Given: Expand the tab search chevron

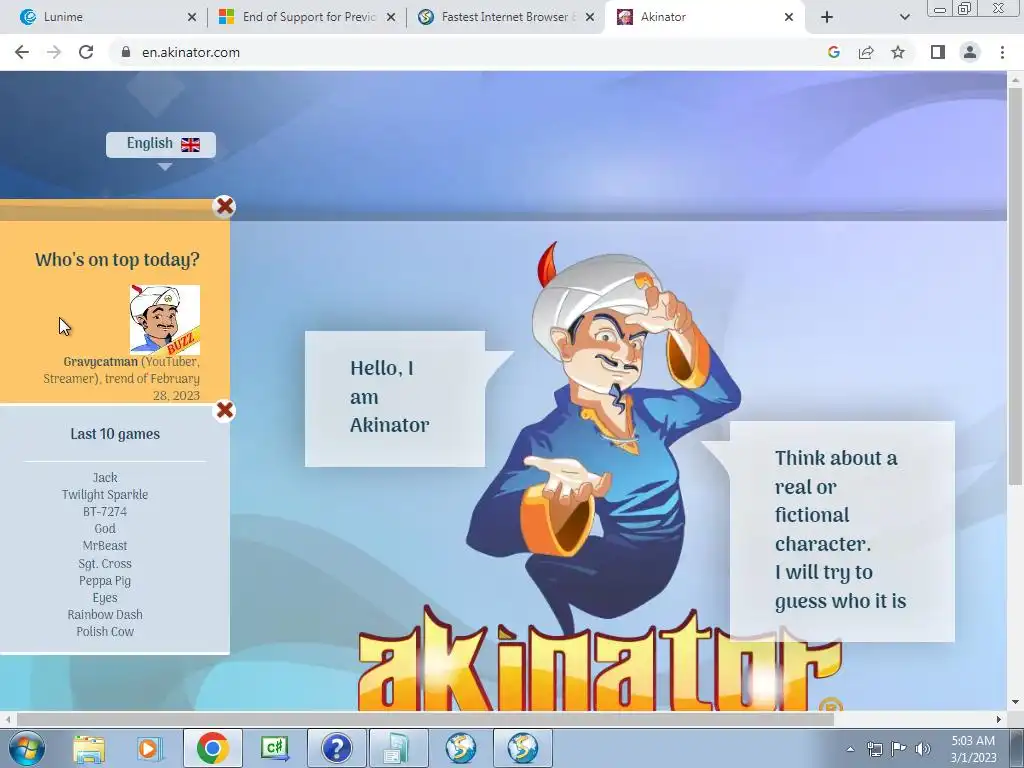Looking at the screenshot, I should [904, 17].
